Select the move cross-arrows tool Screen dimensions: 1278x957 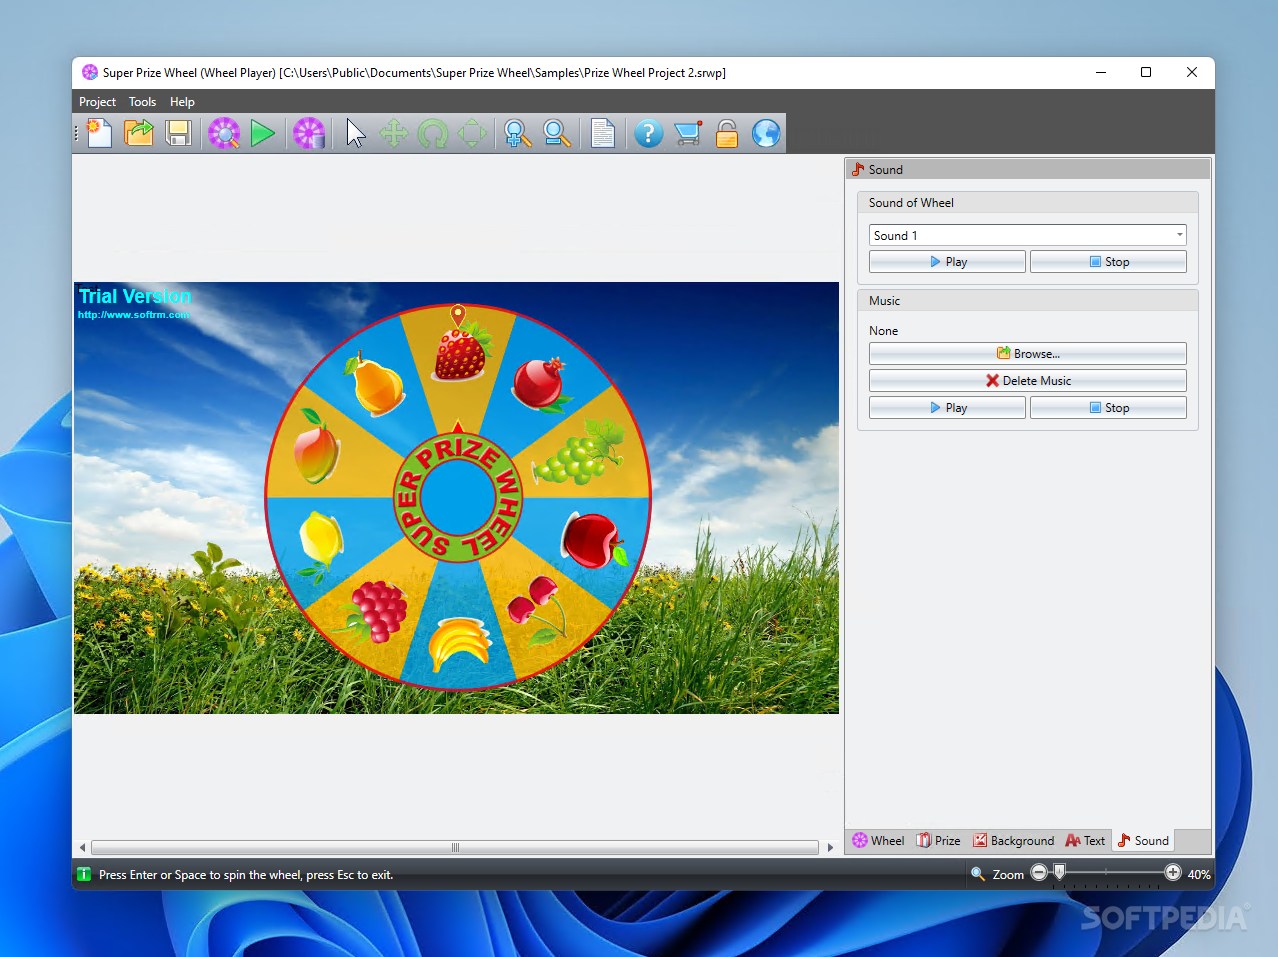click(394, 133)
